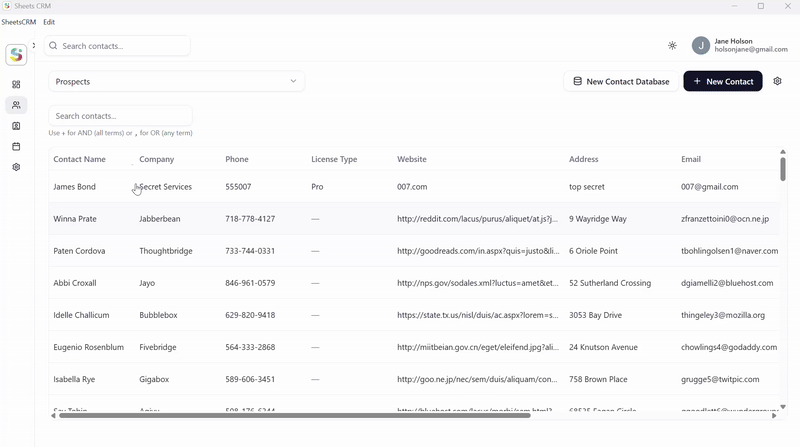Click the New Contact Database button
The image size is (800, 447).
click(x=621, y=81)
